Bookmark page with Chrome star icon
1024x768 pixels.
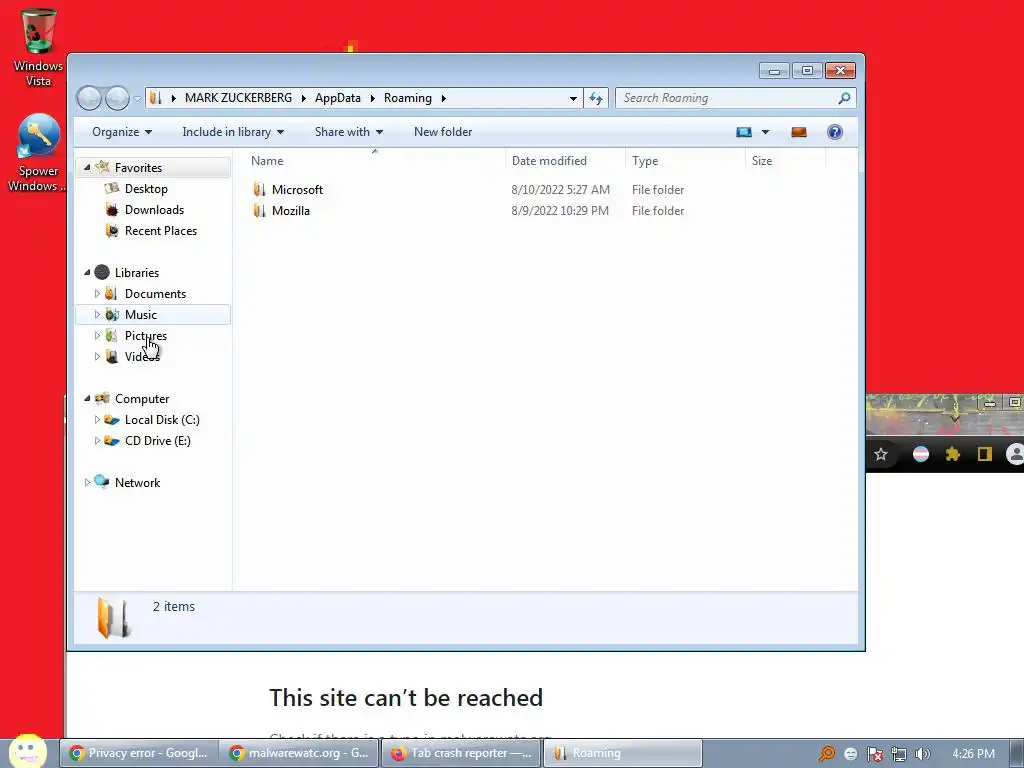click(x=881, y=454)
